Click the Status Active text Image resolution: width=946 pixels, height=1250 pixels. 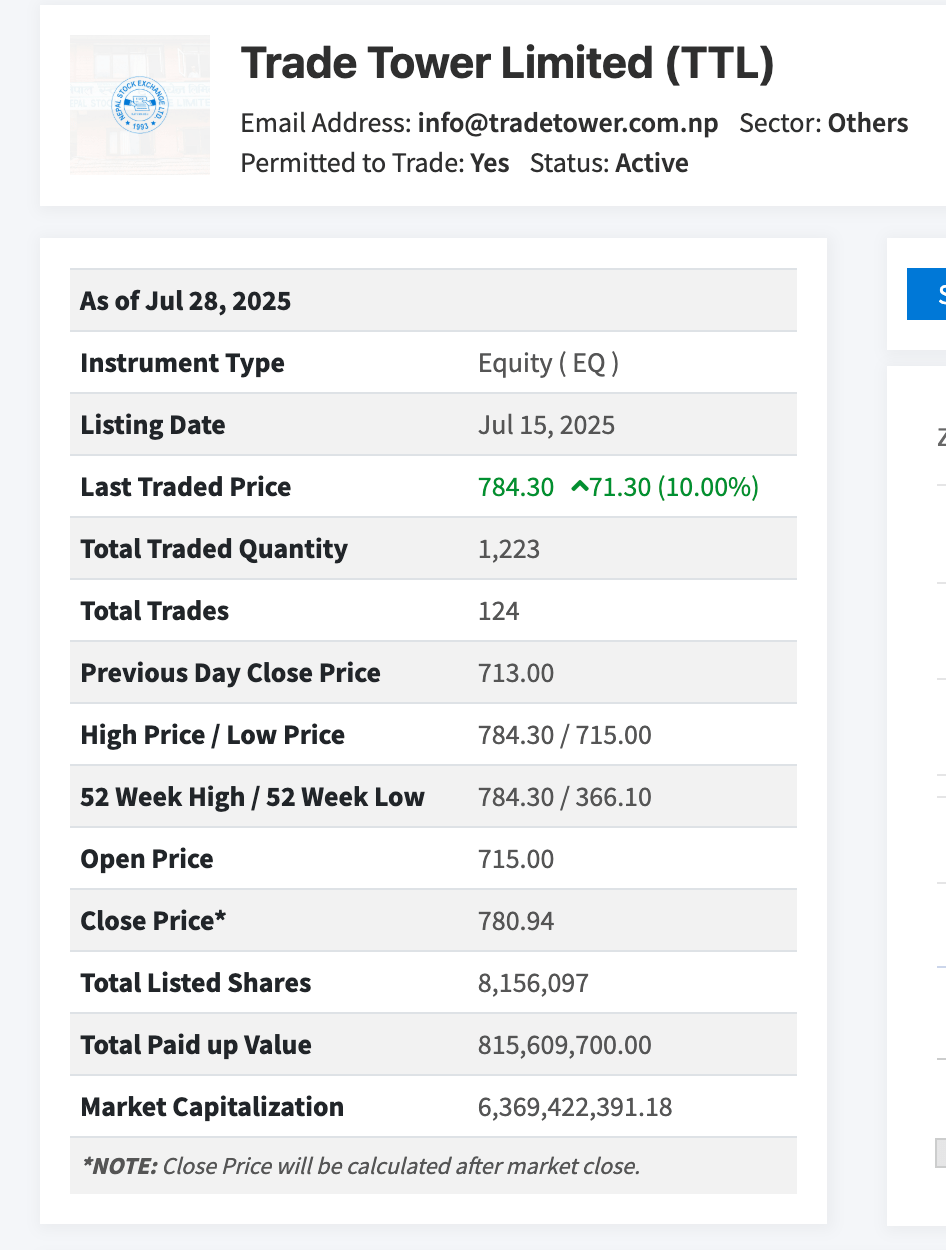(x=609, y=163)
